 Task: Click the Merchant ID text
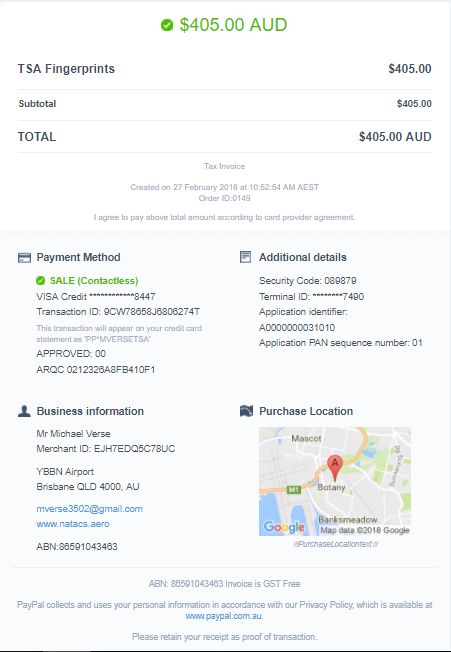tap(106, 449)
